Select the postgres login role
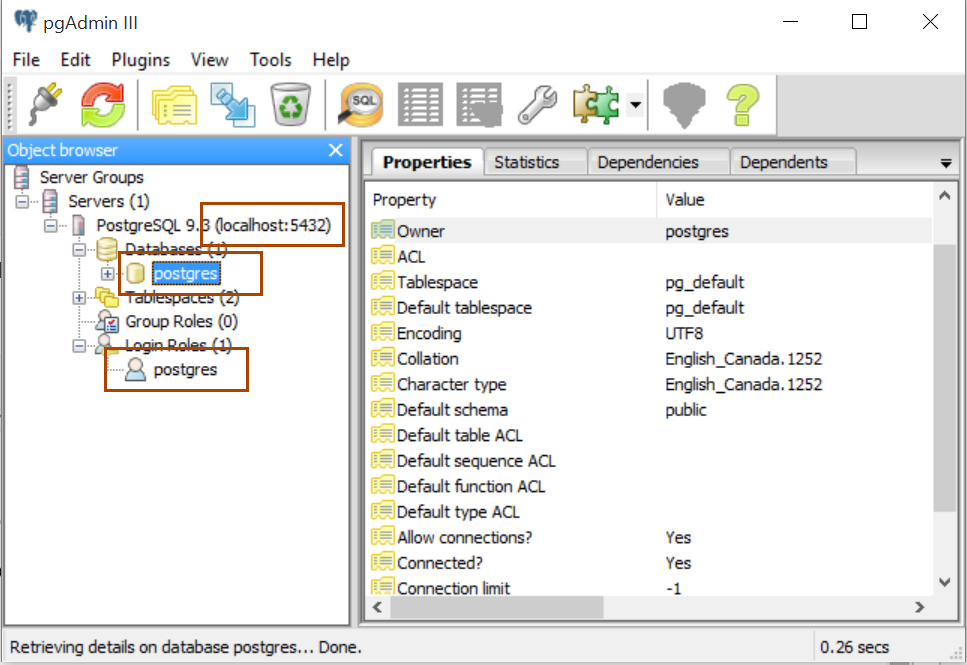Image resolution: width=967 pixels, height=665 pixels. [185, 370]
